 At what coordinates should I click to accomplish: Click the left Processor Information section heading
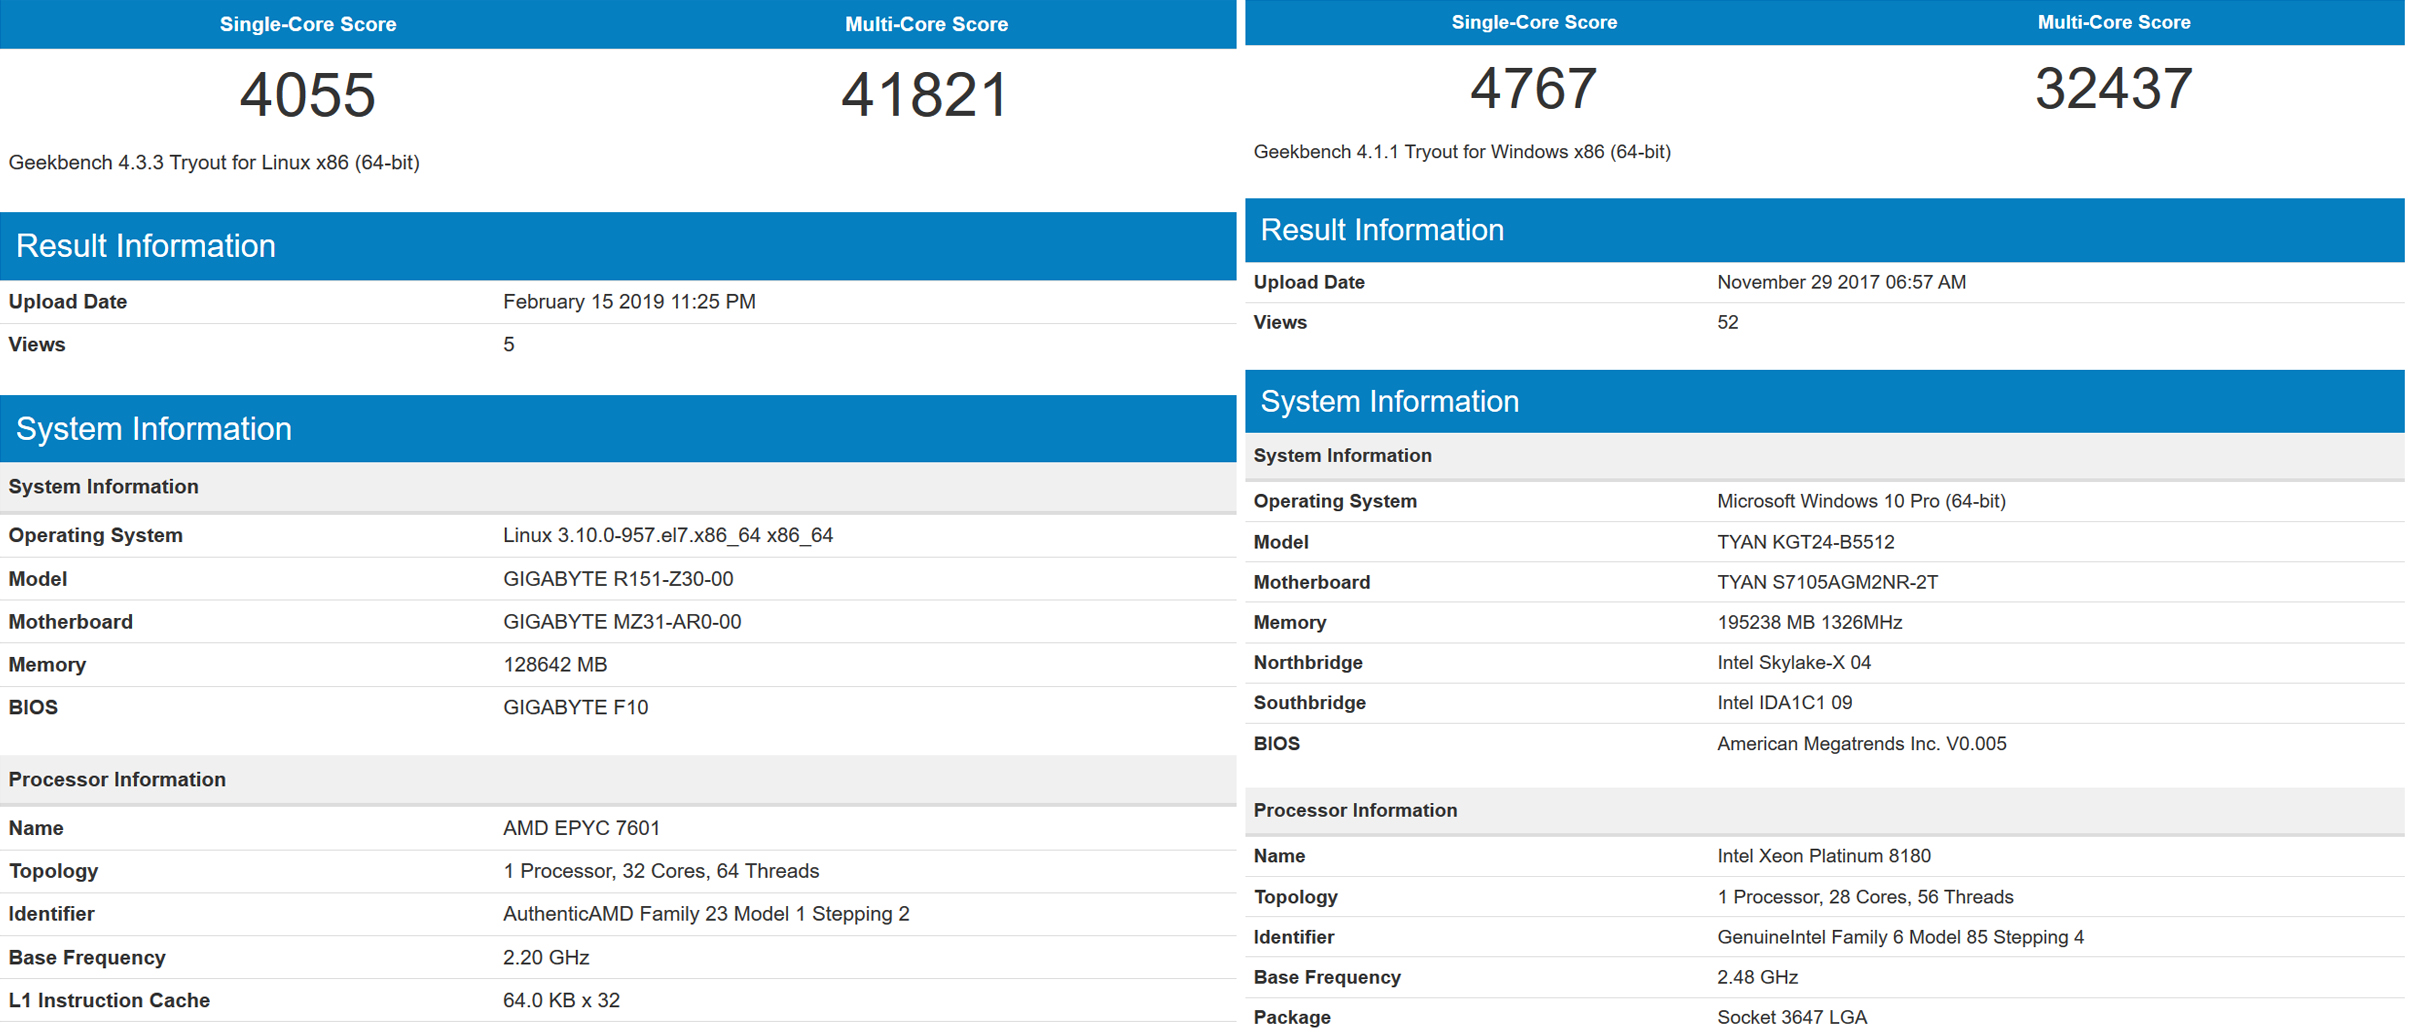coord(117,780)
